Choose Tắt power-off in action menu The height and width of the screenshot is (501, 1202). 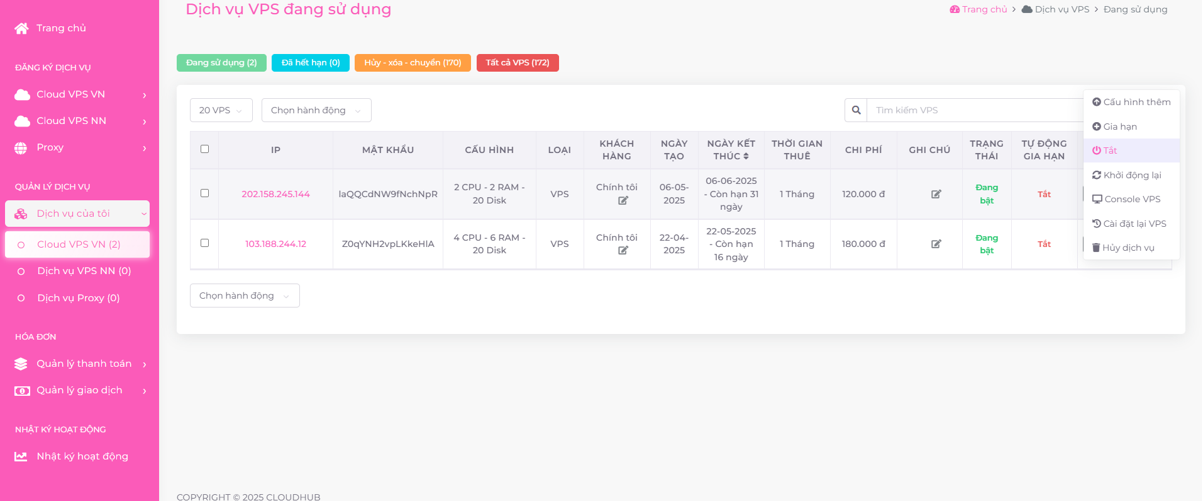[x=1131, y=151]
